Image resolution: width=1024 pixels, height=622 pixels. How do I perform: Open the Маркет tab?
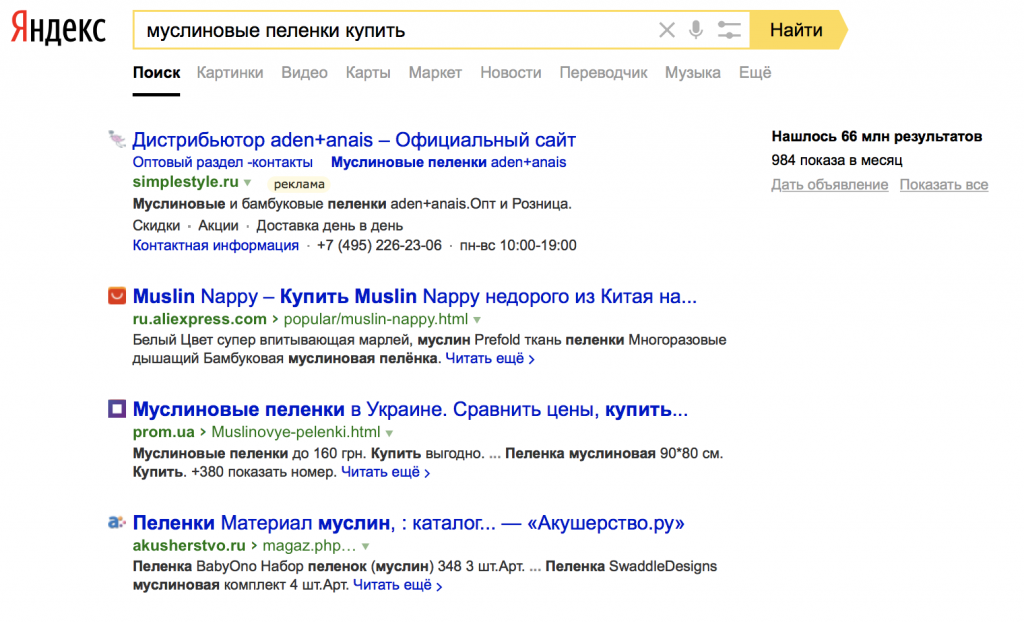click(x=435, y=73)
